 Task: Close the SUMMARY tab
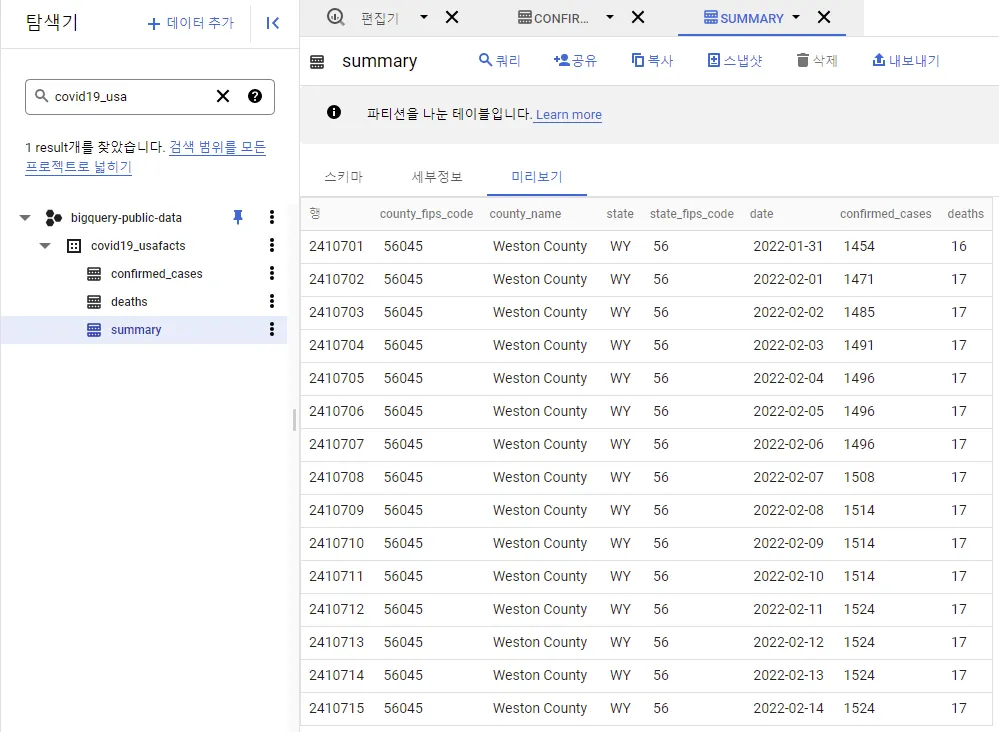pyautogui.click(x=824, y=17)
